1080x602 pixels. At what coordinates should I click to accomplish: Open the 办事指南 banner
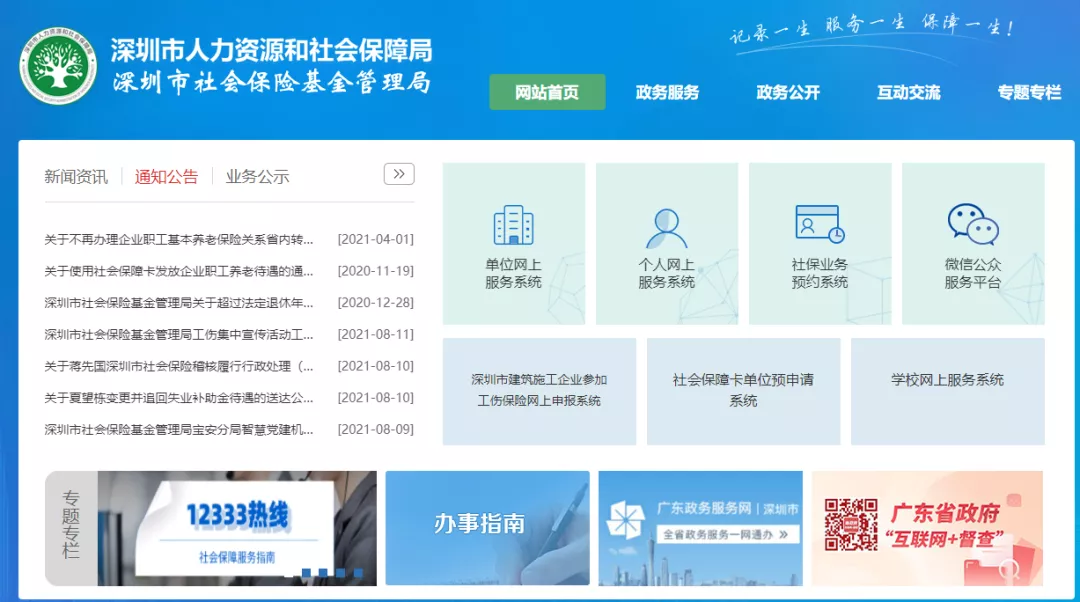pos(488,528)
